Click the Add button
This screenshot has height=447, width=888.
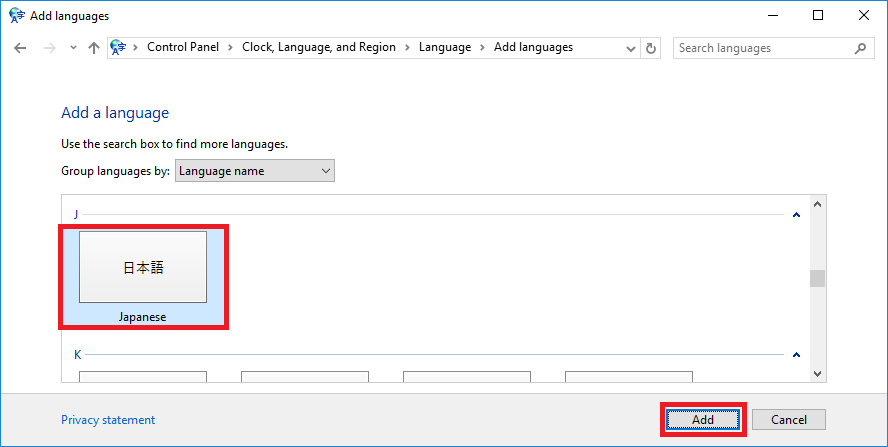click(x=703, y=420)
